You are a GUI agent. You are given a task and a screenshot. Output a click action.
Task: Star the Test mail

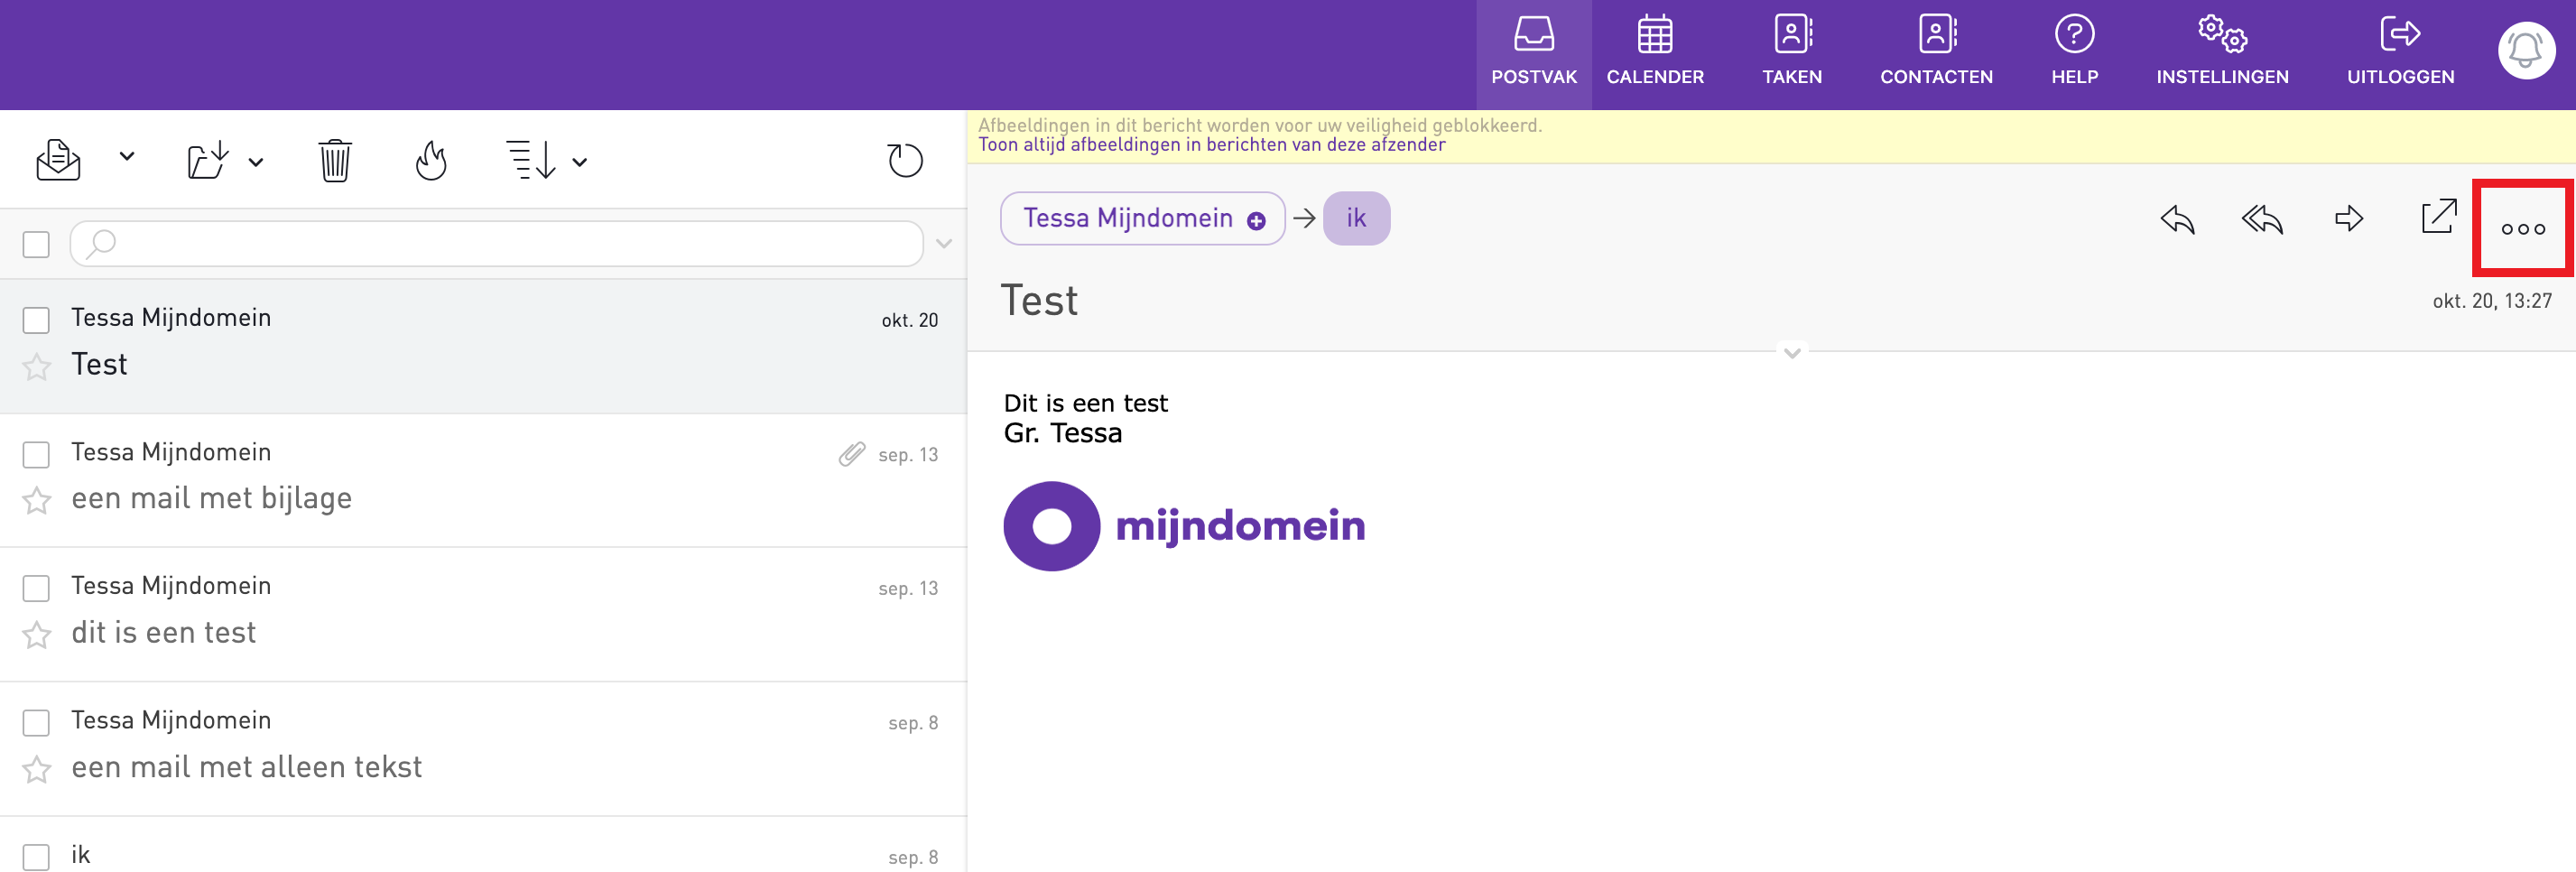(x=37, y=367)
